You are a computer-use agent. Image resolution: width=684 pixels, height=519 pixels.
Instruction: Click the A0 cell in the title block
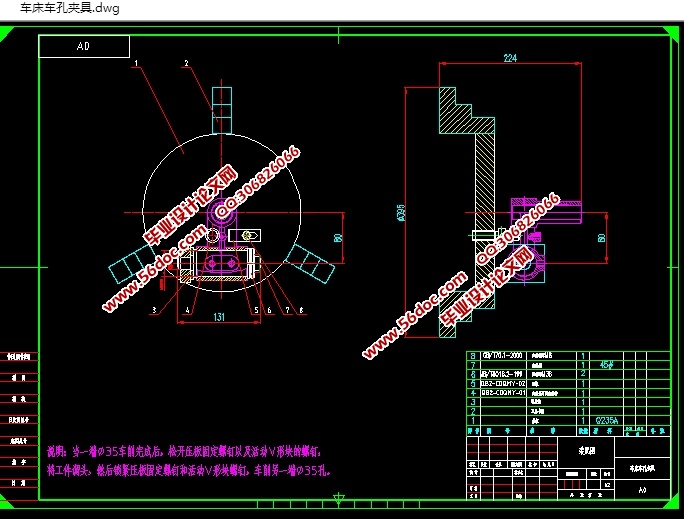point(642,490)
